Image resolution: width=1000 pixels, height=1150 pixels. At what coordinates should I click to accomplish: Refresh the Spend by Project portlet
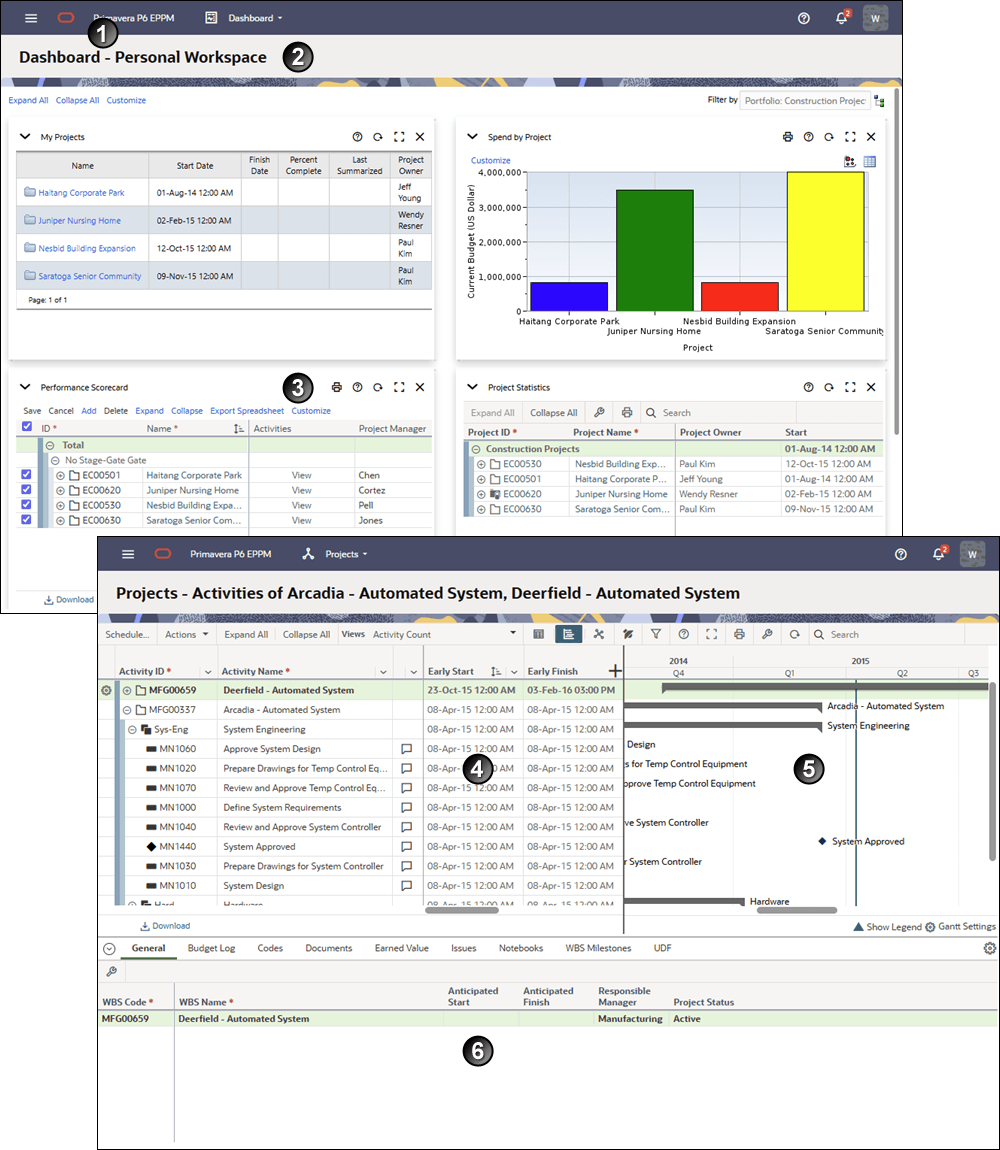click(828, 136)
